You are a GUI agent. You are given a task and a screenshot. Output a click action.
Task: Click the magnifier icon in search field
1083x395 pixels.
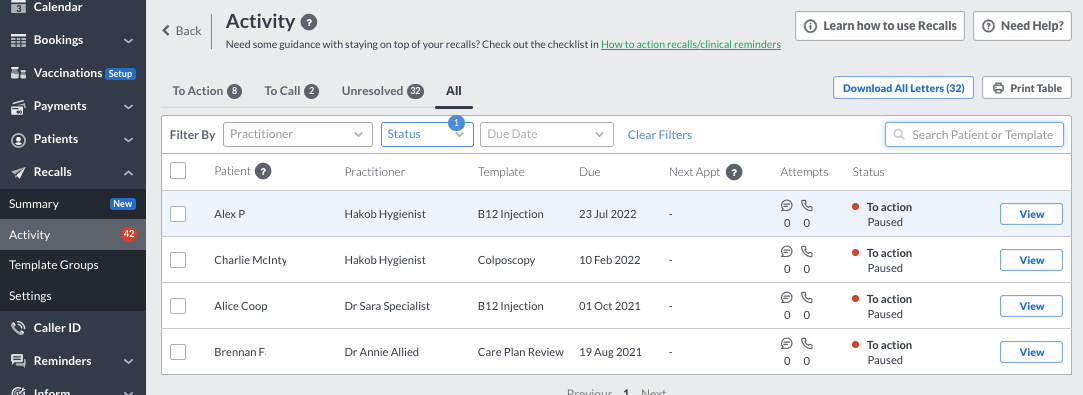899,135
